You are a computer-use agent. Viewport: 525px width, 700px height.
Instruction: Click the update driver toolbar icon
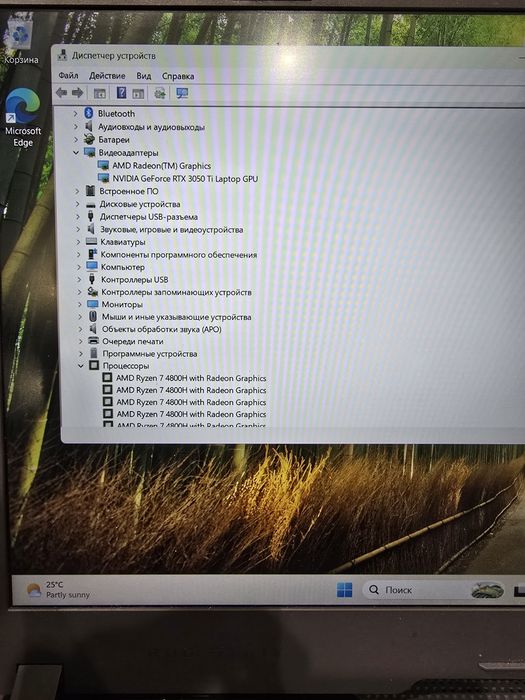tap(160, 93)
